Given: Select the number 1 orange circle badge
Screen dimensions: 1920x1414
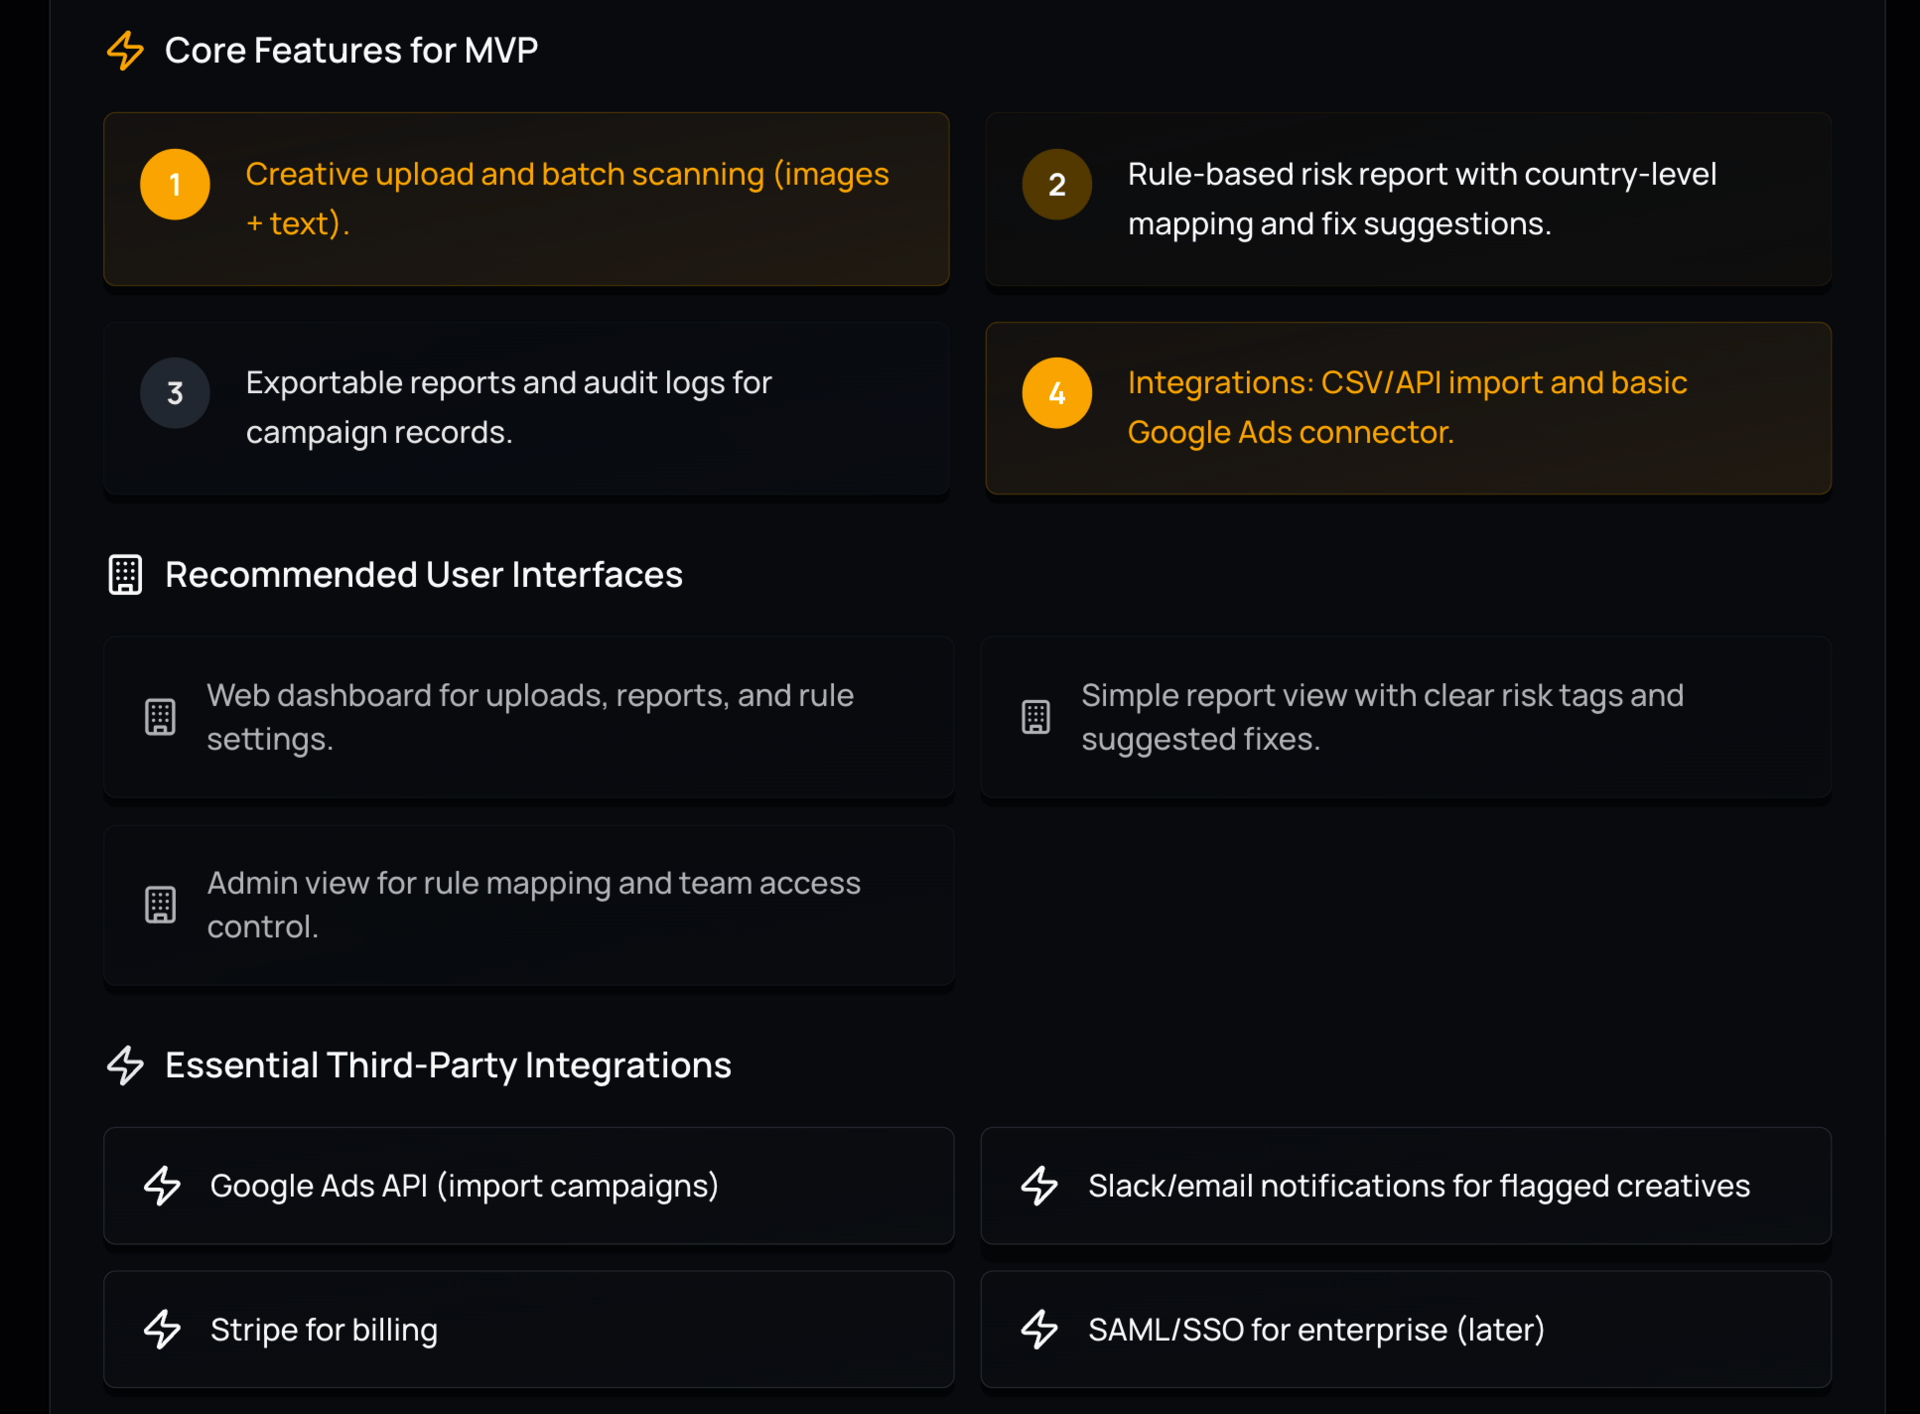Looking at the screenshot, I should [x=175, y=185].
